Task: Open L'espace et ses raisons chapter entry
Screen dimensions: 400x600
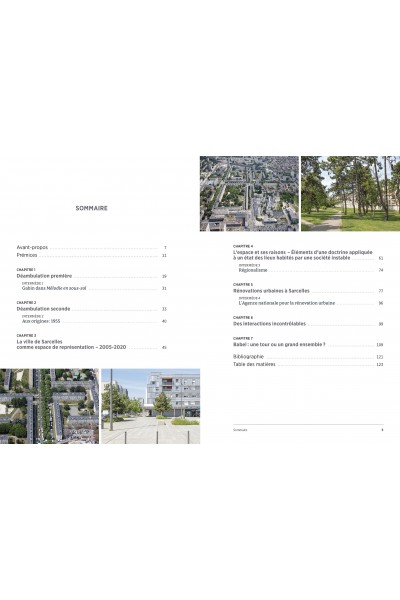Action: [x=308, y=255]
